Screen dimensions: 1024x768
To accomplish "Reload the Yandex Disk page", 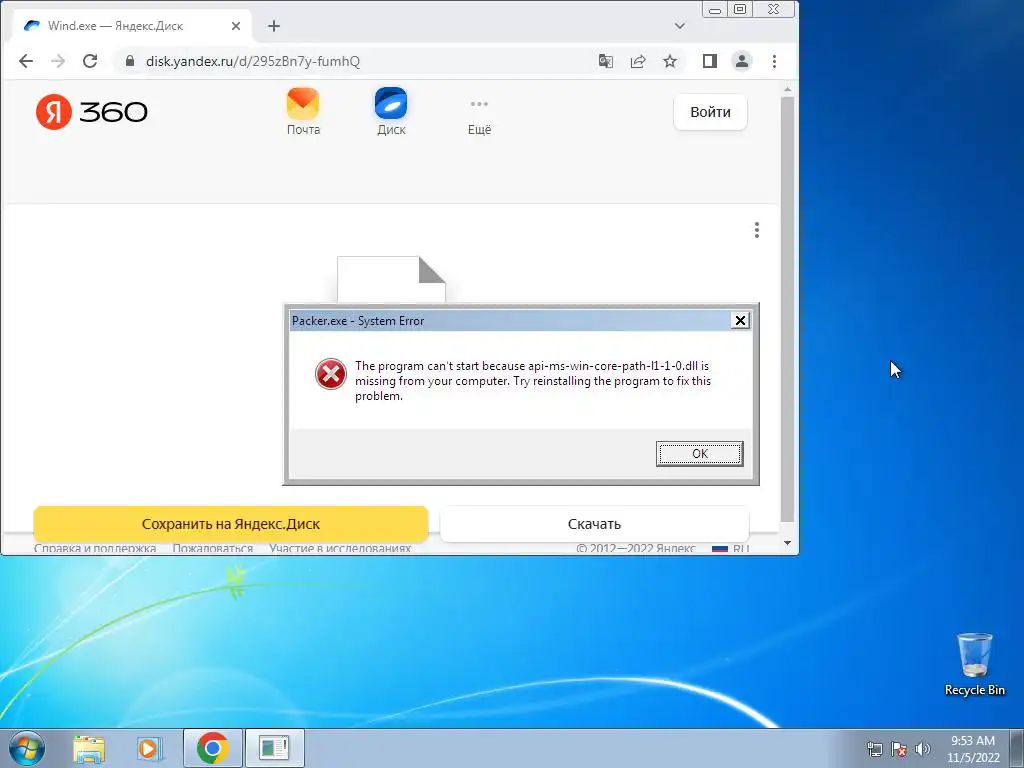I will [x=90, y=61].
